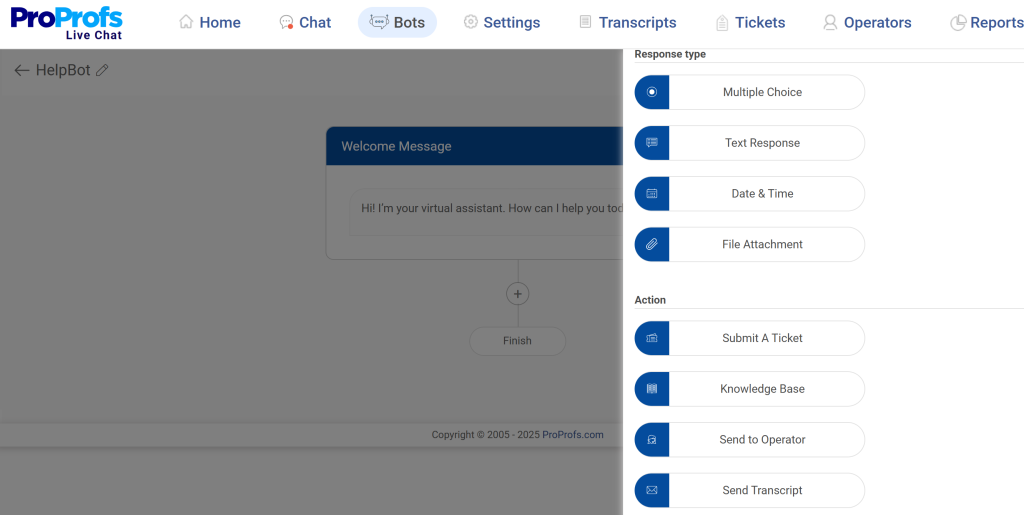1024x515 pixels.
Task: Open the Chat tab
Action: [305, 22]
